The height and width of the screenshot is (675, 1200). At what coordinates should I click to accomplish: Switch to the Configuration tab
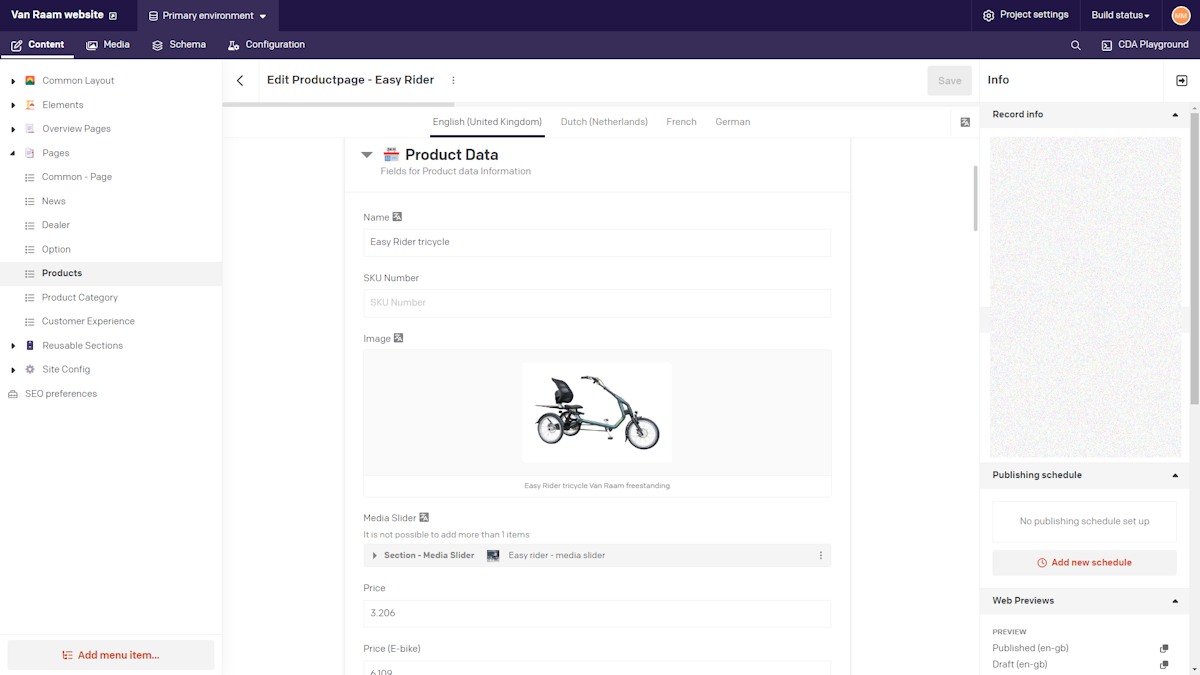click(x=266, y=45)
